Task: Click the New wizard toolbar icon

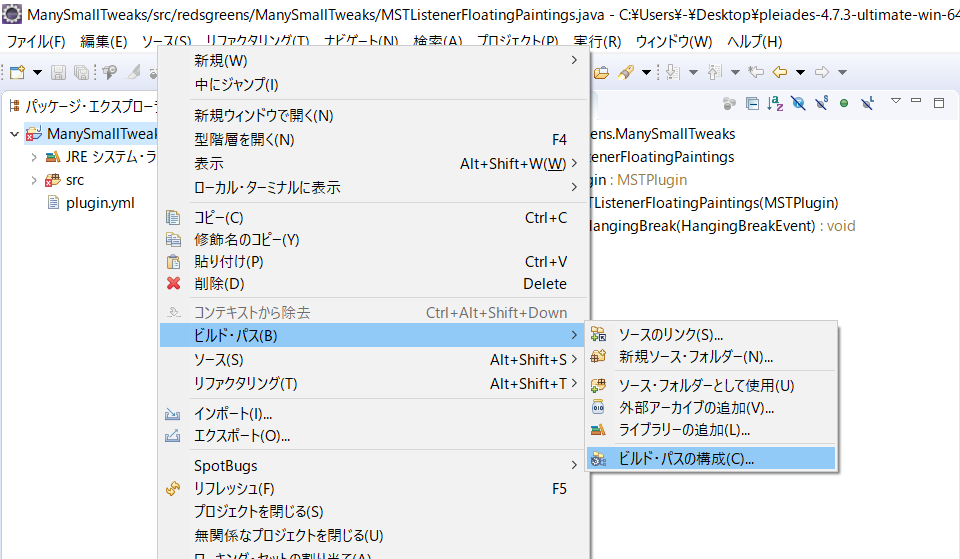Action: pos(17,72)
